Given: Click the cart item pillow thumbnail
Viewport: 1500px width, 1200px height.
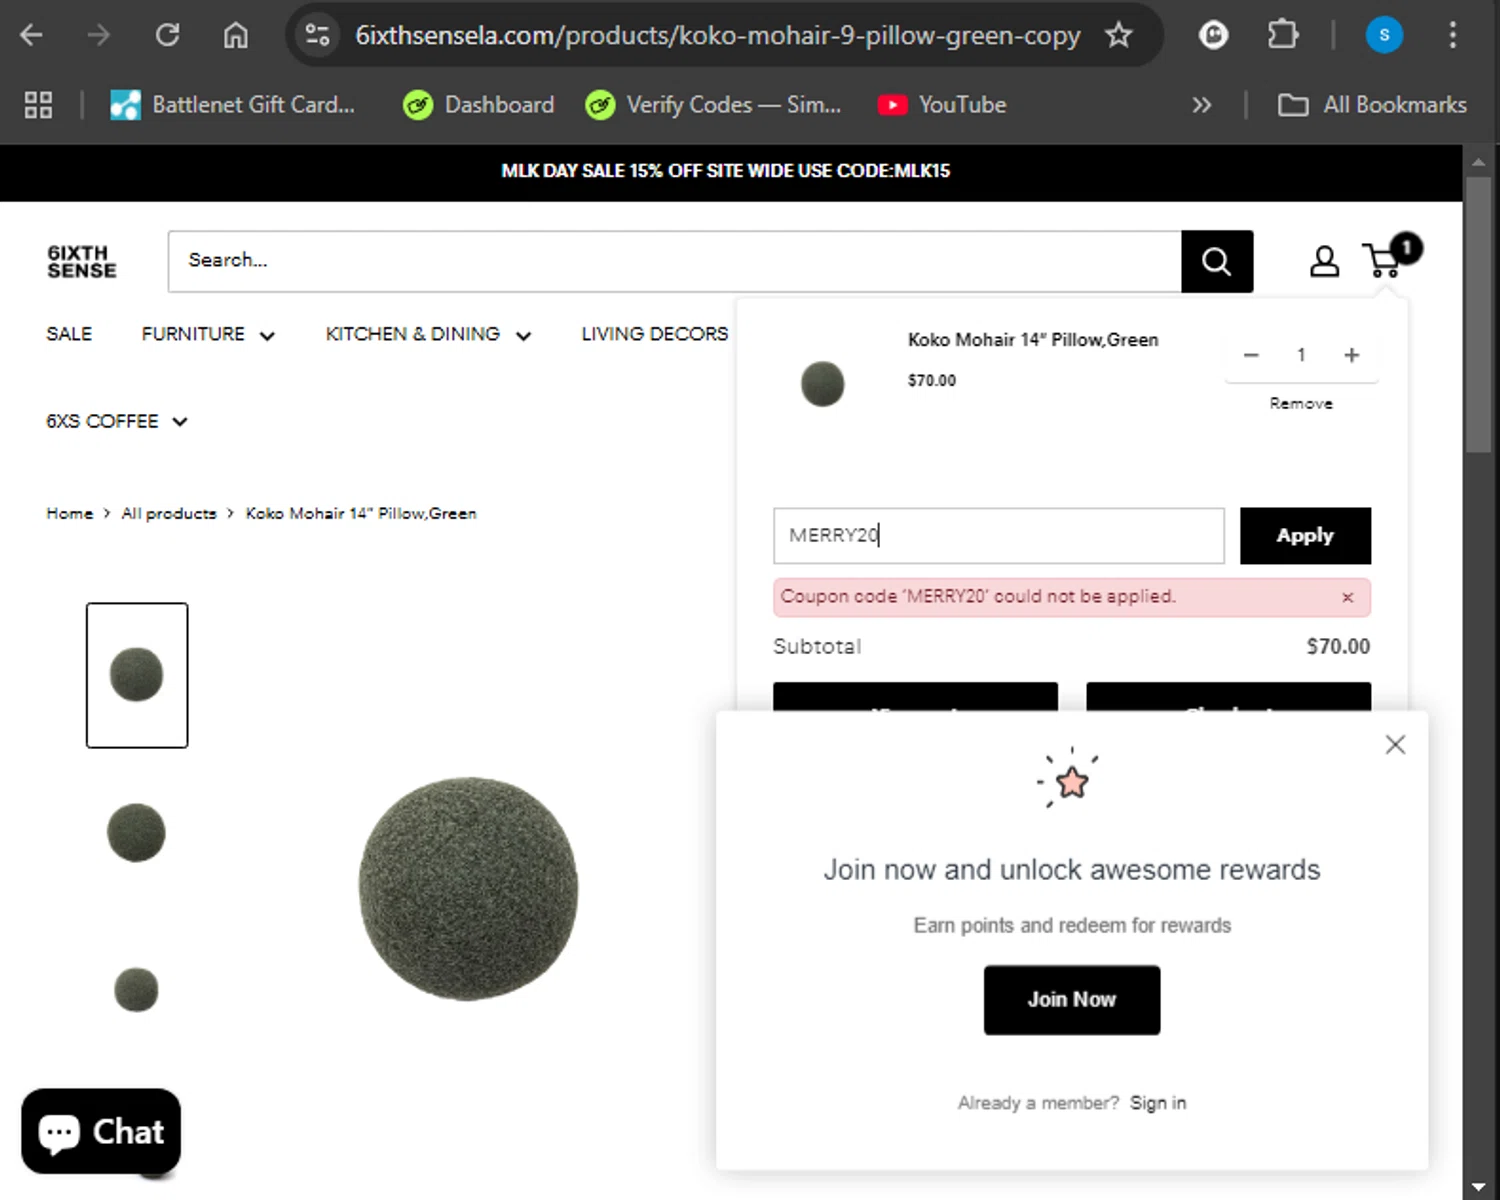Looking at the screenshot, I should pyautogui.click(x=823, y=384).
